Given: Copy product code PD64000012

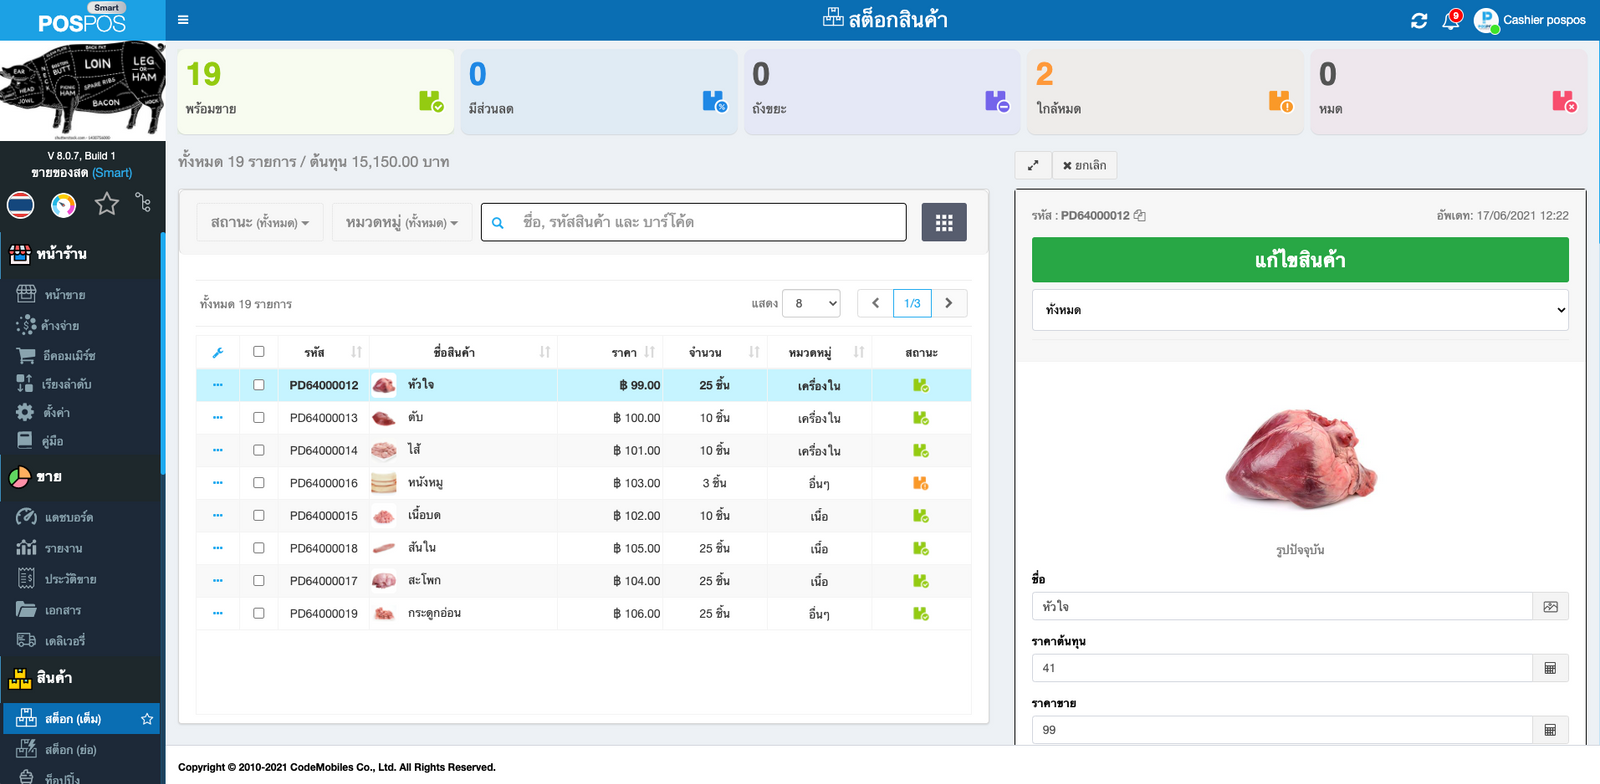Looking at the screenshot, I should 1140,216.
